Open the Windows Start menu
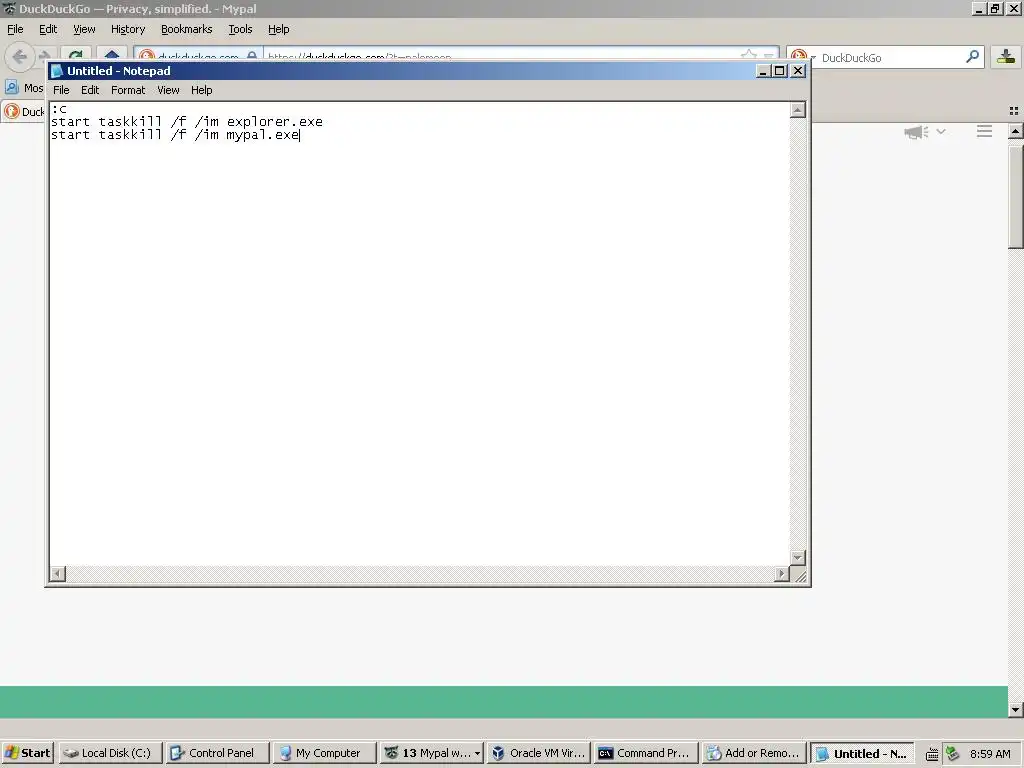Screen dimensions: 1024x768 (x=28, y=753)
